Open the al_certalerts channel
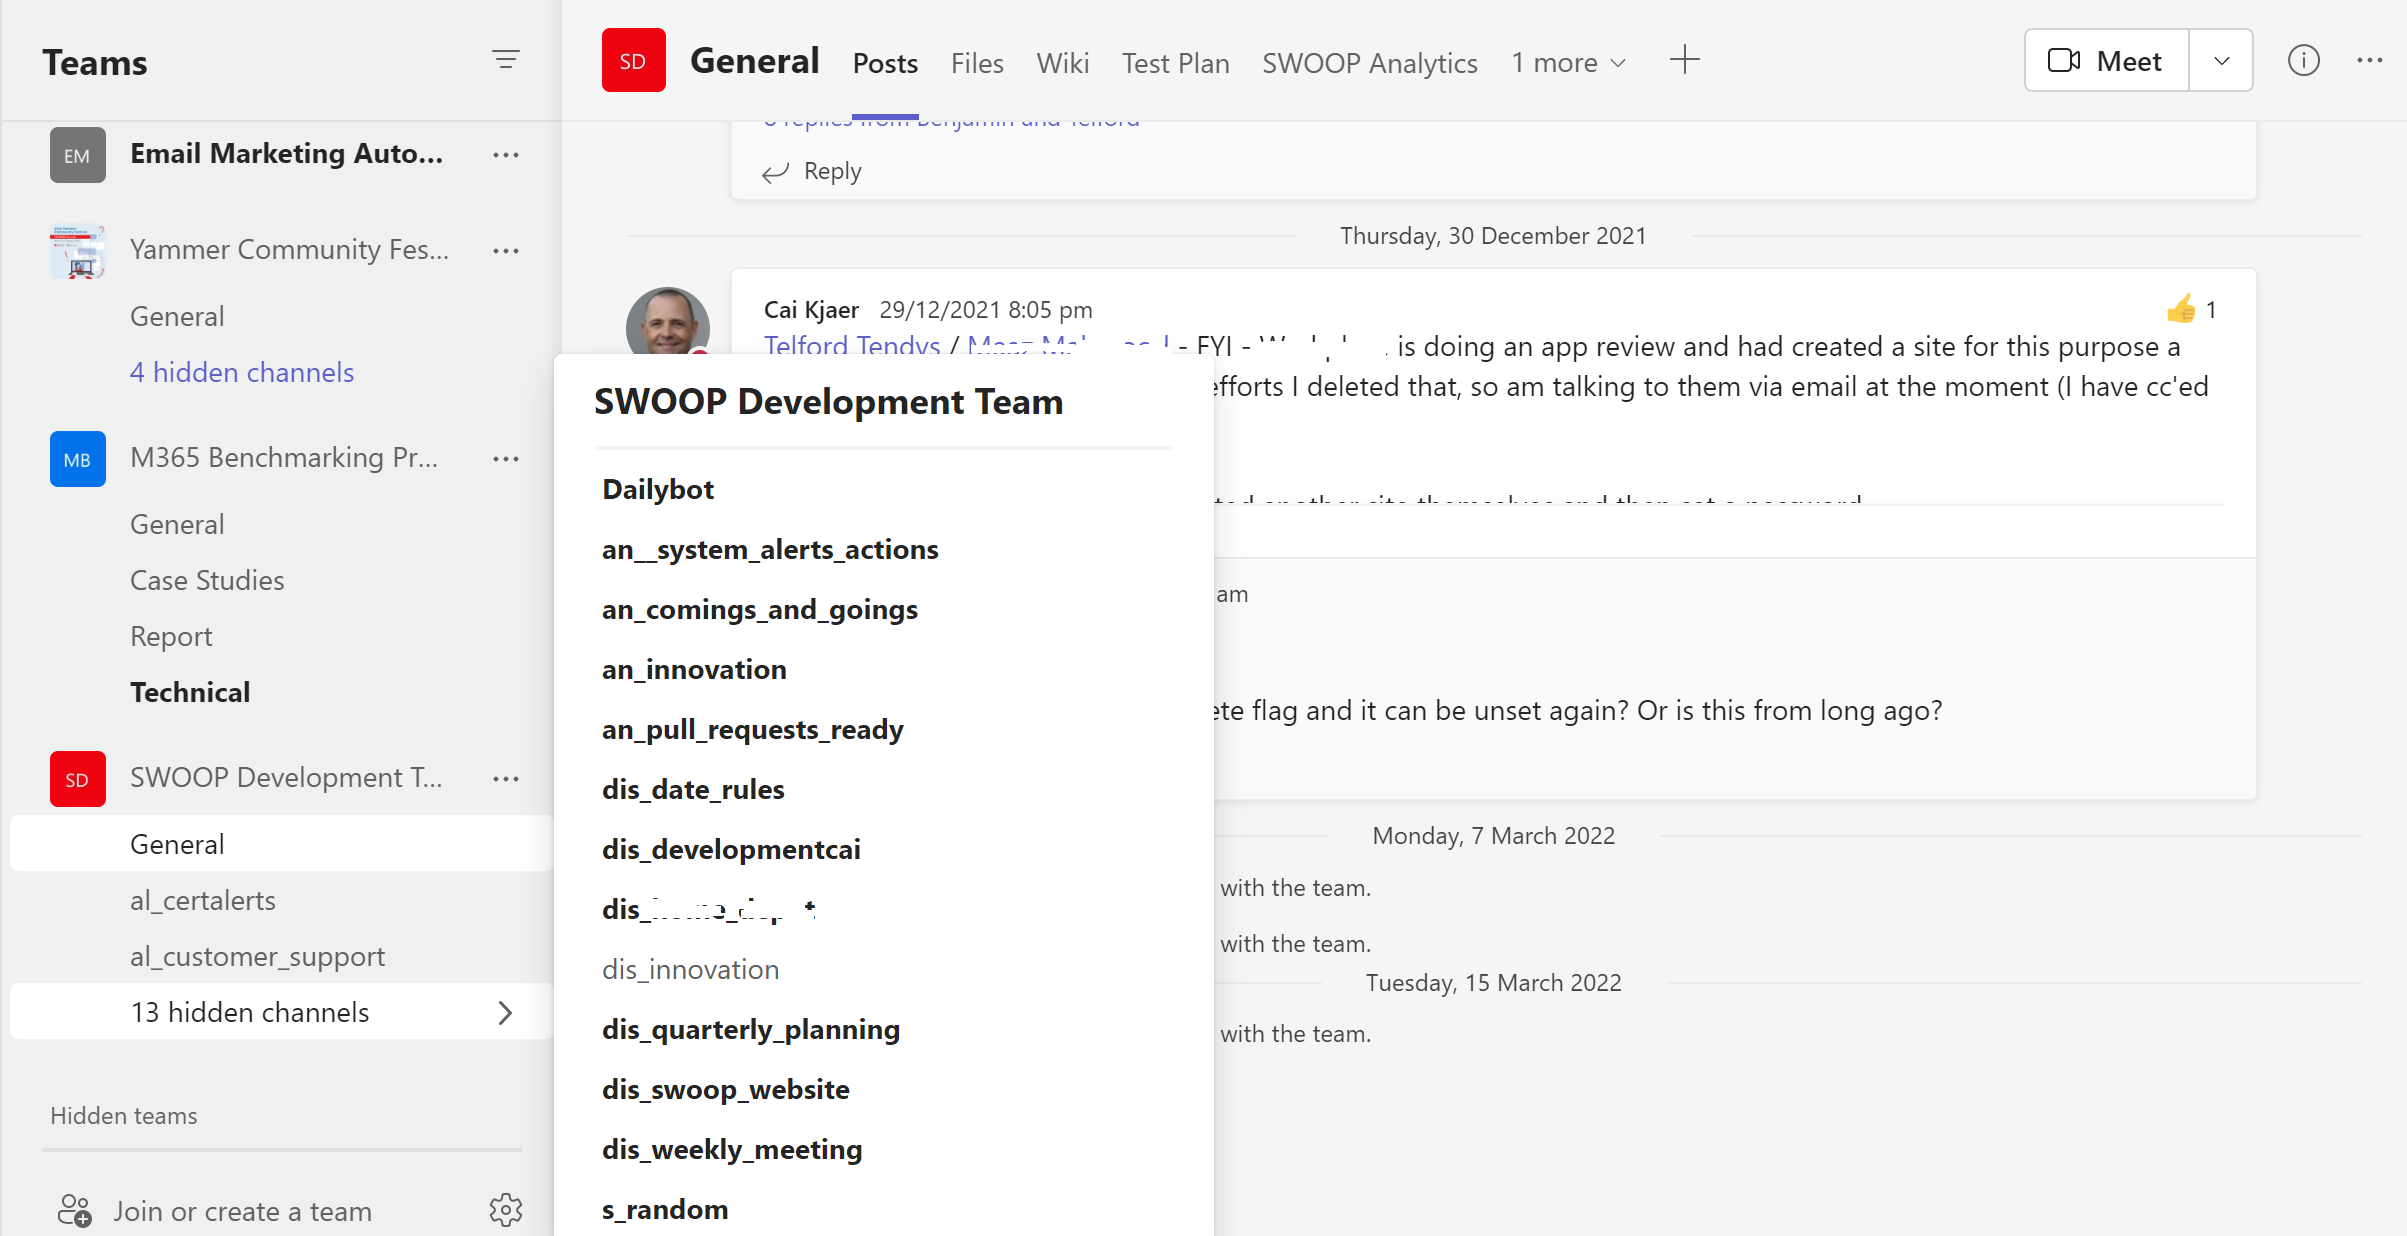This screenshot has height=1236, width=2407. tap(203, 900)
